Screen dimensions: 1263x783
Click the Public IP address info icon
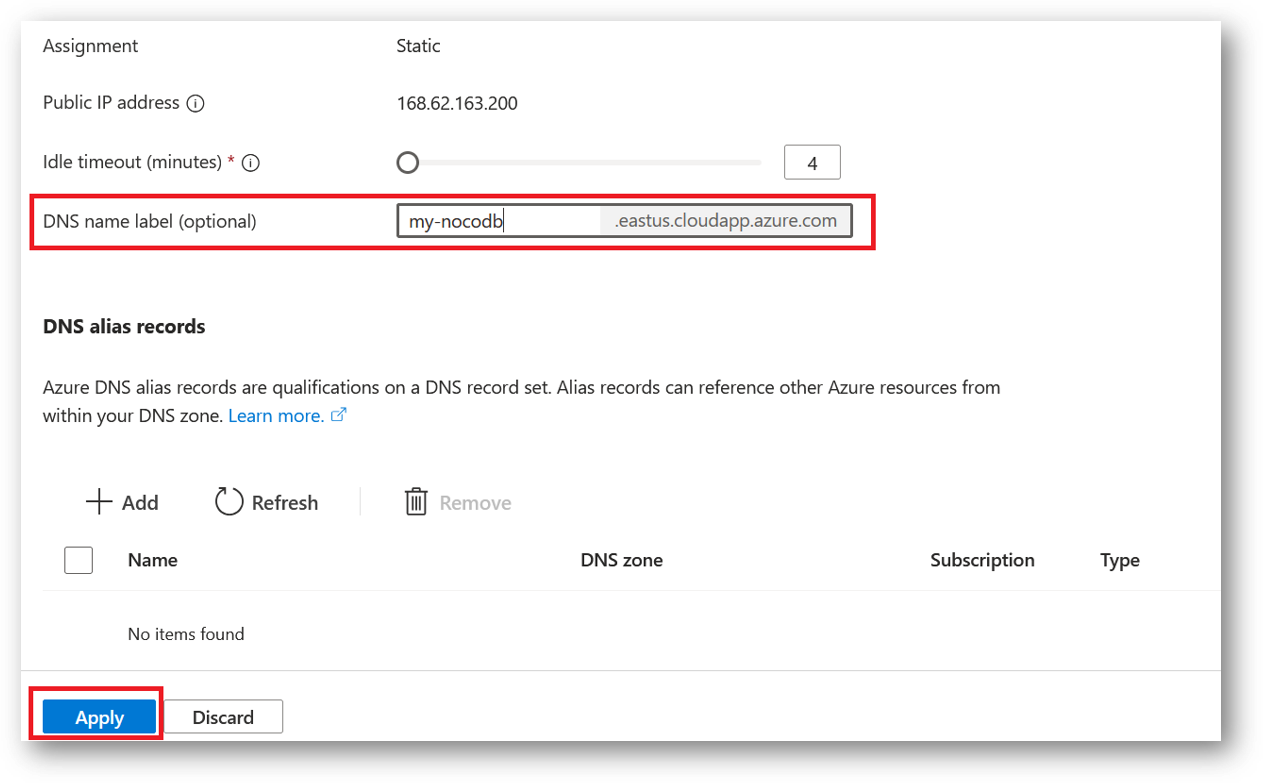pyautogui.click(x=196, y=103)
